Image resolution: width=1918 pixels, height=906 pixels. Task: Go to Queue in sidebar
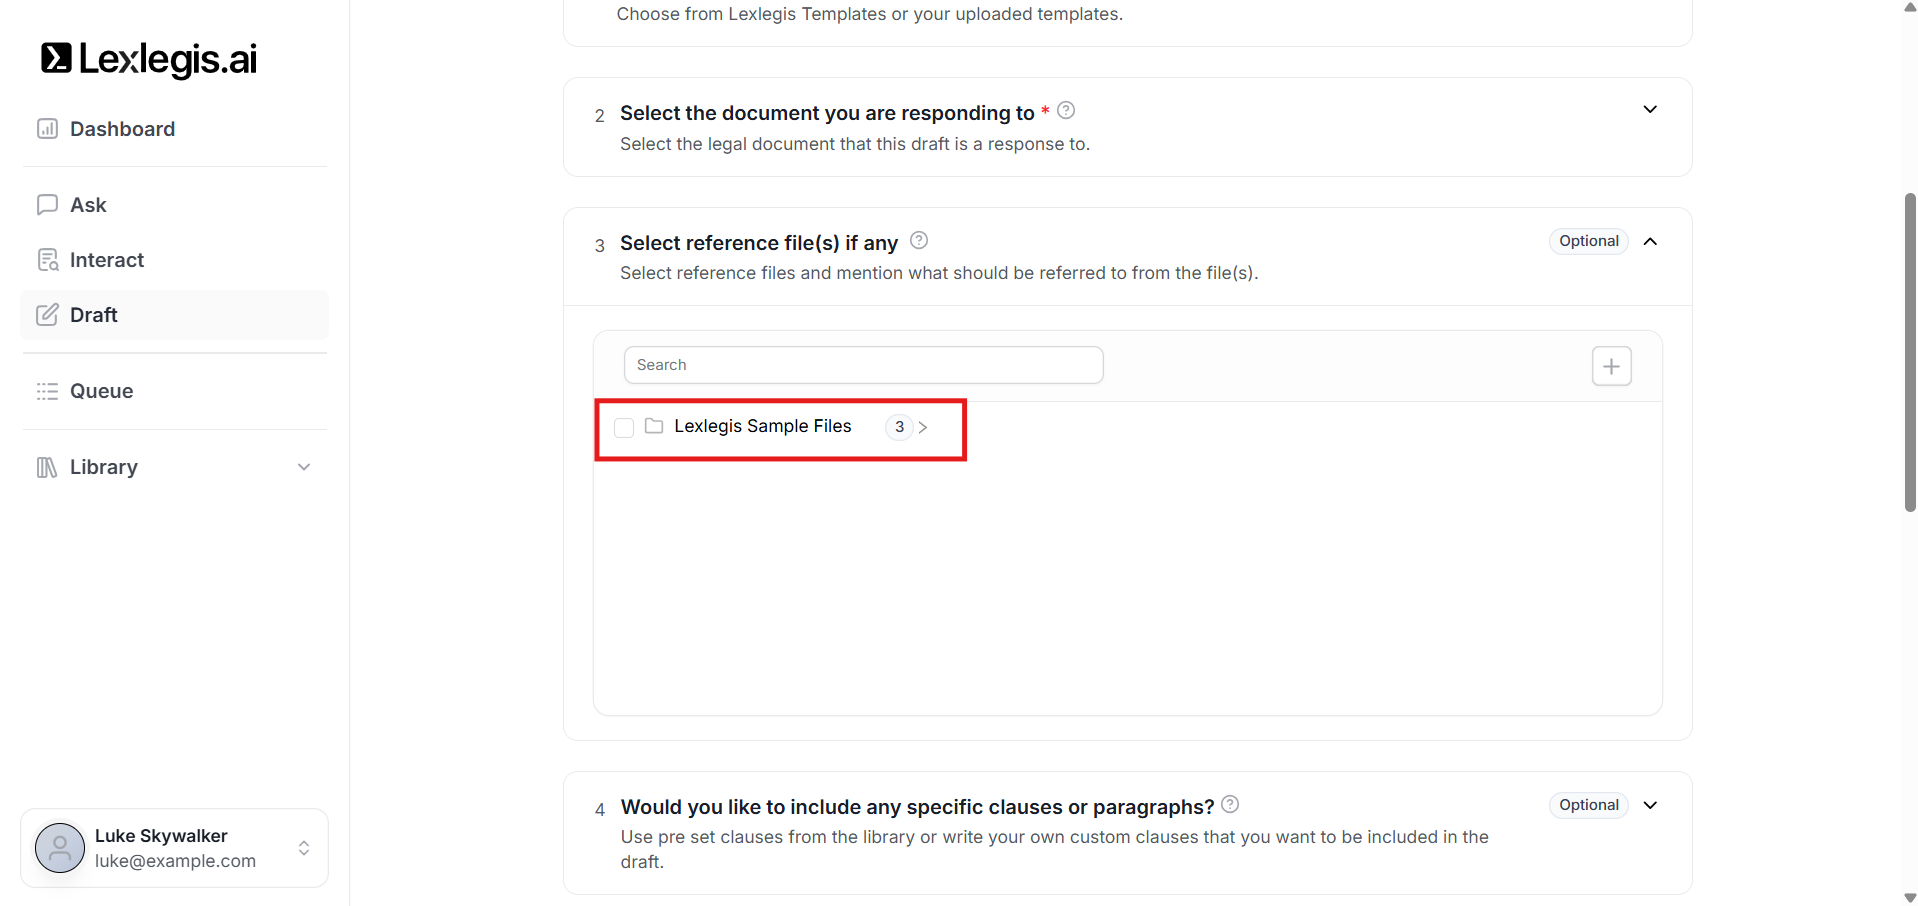click(101, 391)
